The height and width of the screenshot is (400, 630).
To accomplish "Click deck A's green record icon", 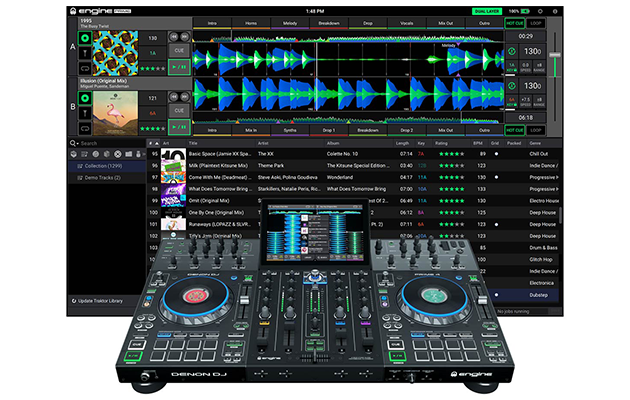I will (86, 38).
